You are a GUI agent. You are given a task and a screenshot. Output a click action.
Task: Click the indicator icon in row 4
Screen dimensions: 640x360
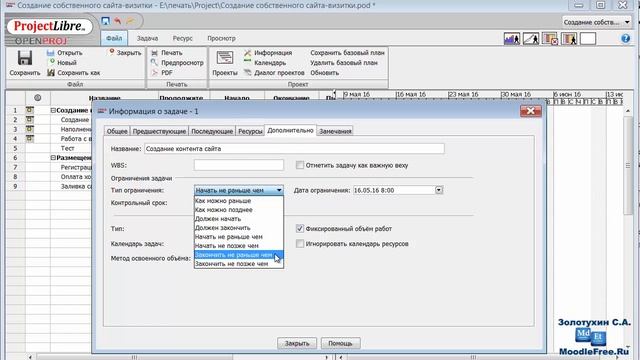pyautogui.click(x=30, y=138)
